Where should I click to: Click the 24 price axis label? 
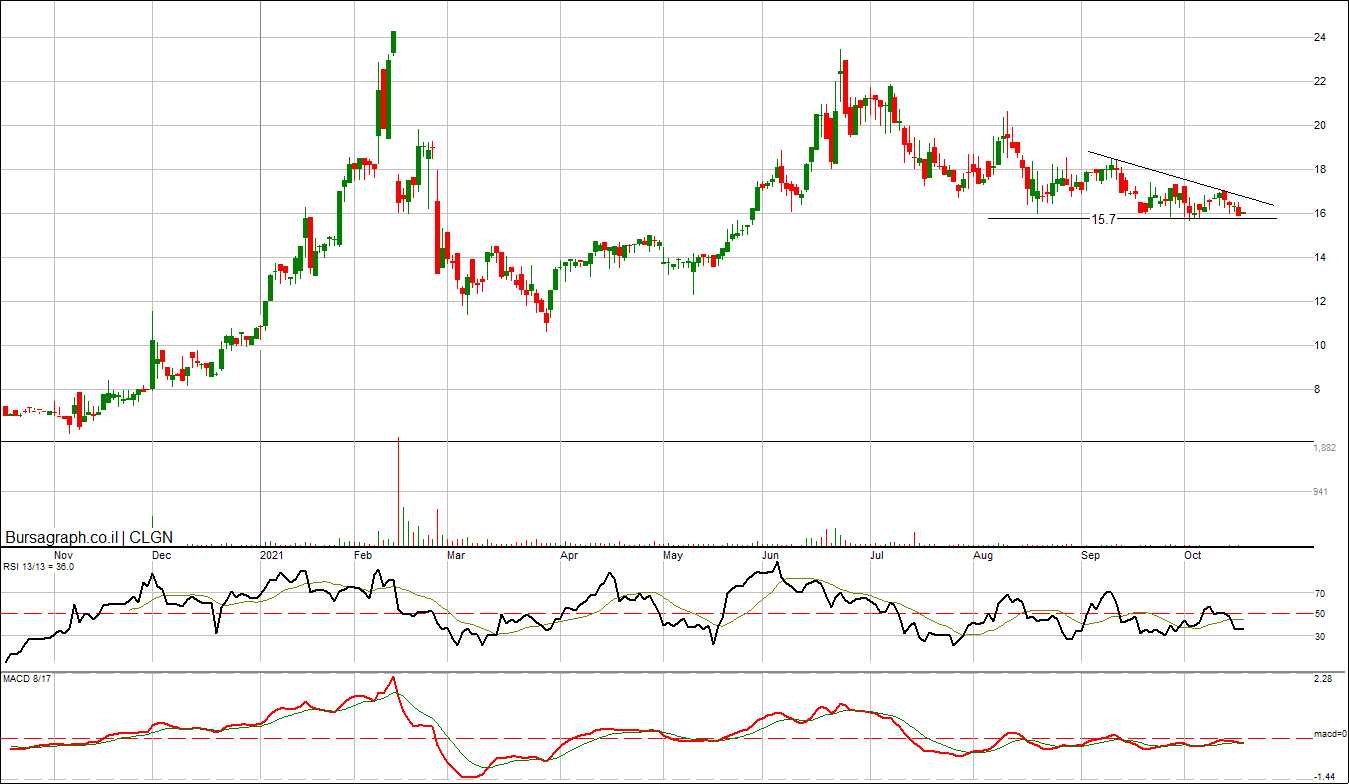point(1319,38)
